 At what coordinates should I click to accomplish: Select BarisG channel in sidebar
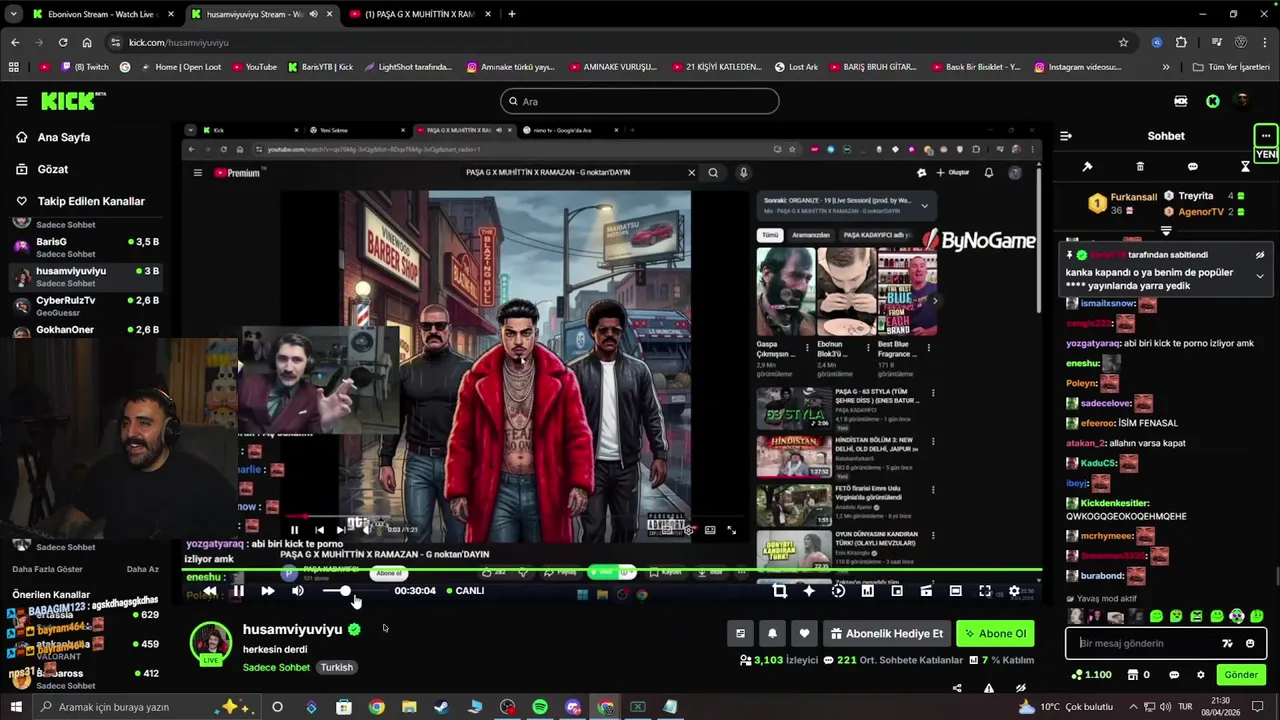click(88, 247)
